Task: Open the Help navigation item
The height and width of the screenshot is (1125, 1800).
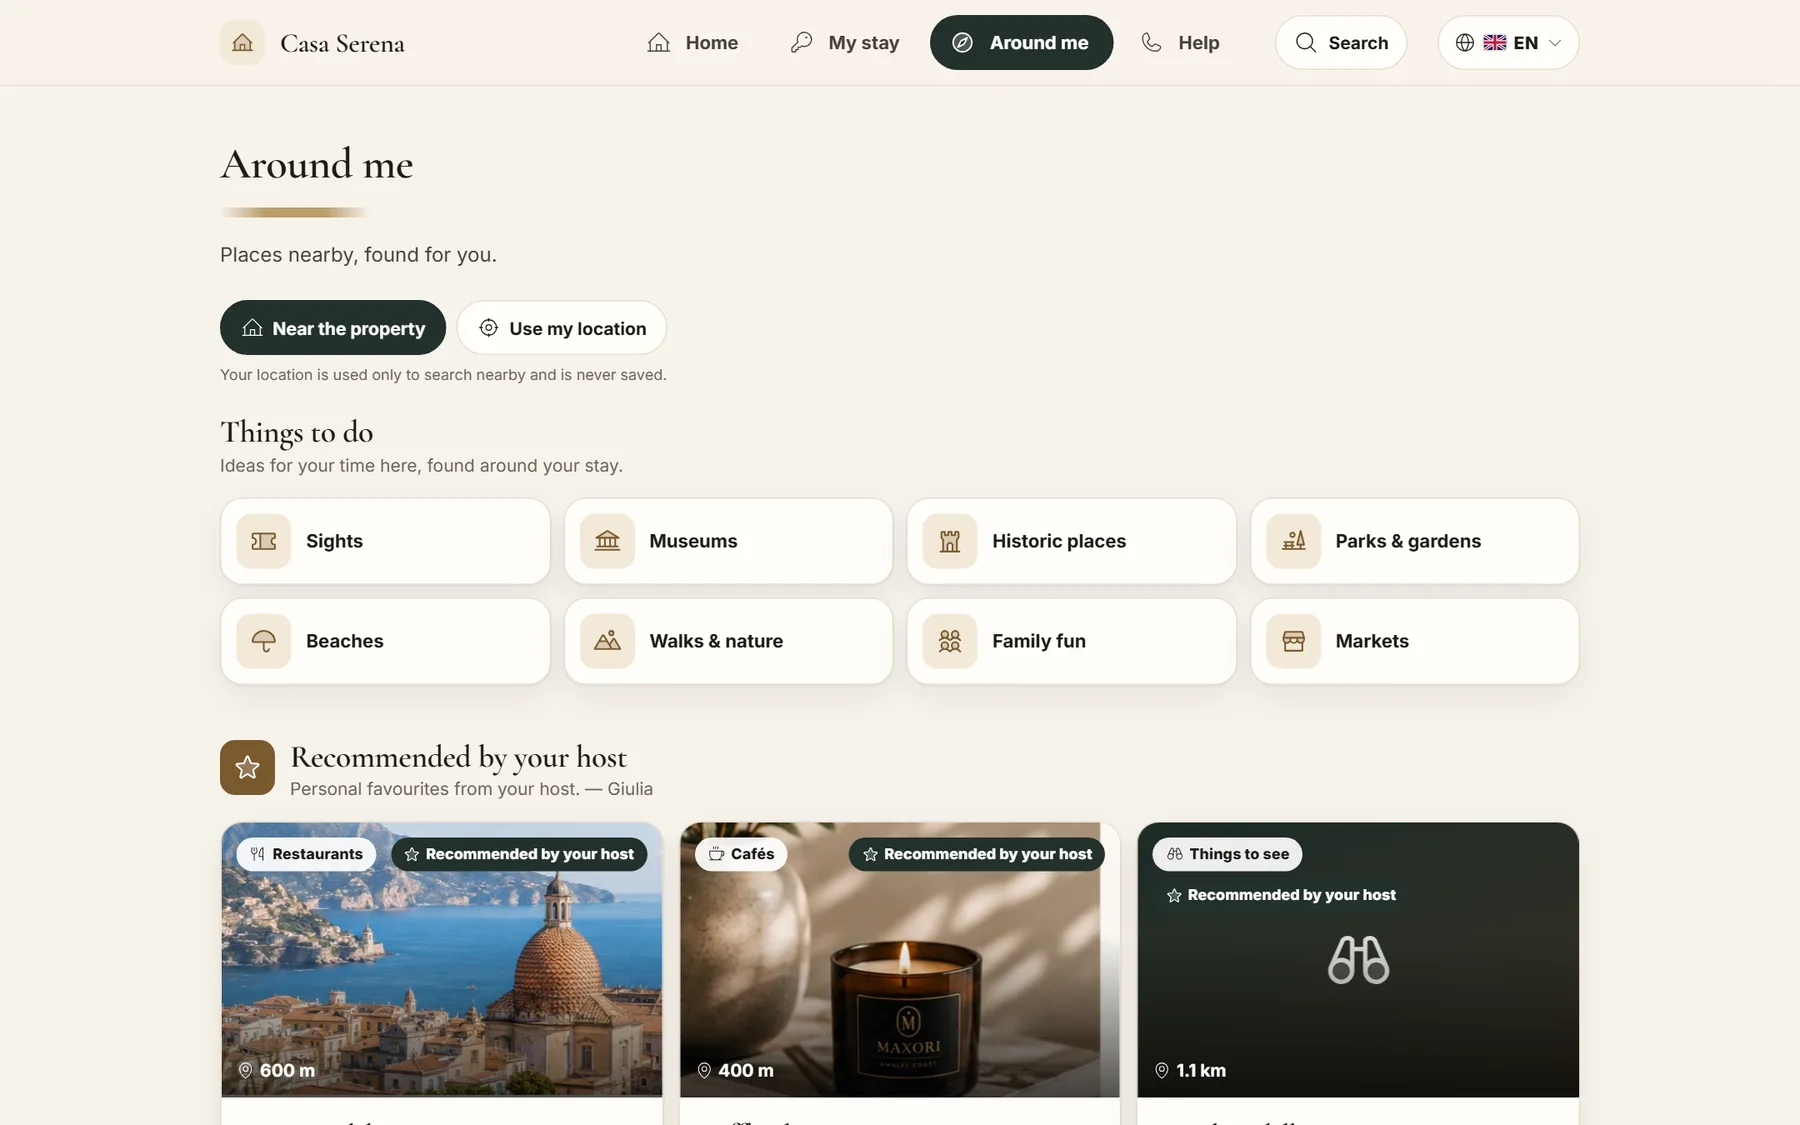Action: coord(1180,43)
